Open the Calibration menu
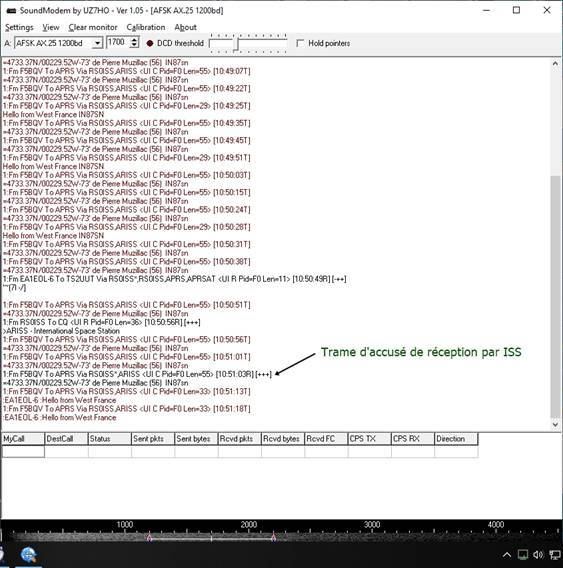Viewport: 563px width, 568px height. pos(146,28)
